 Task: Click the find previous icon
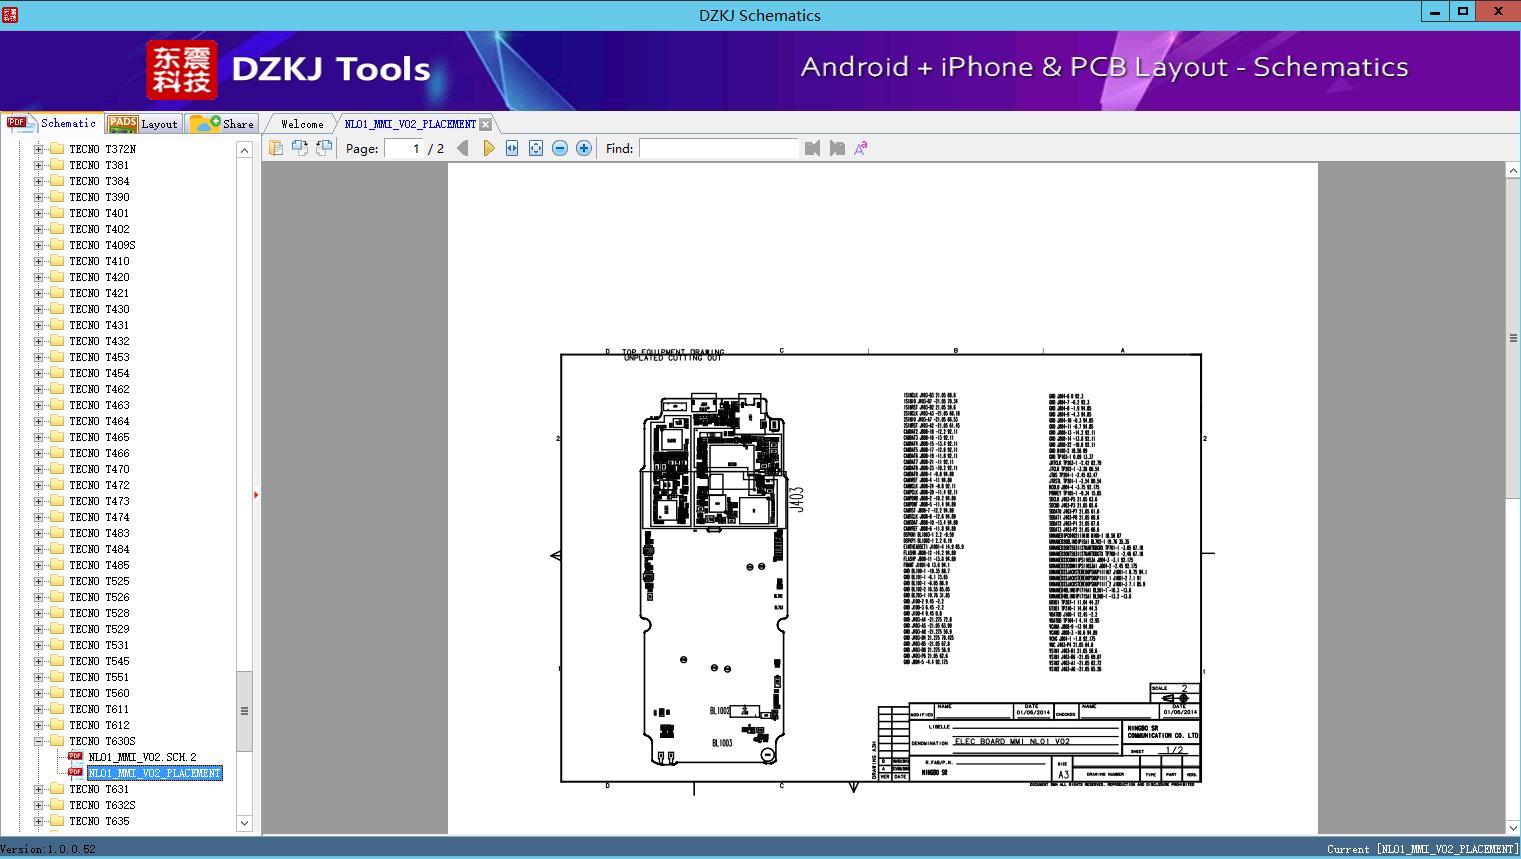[x=812, y=148]
